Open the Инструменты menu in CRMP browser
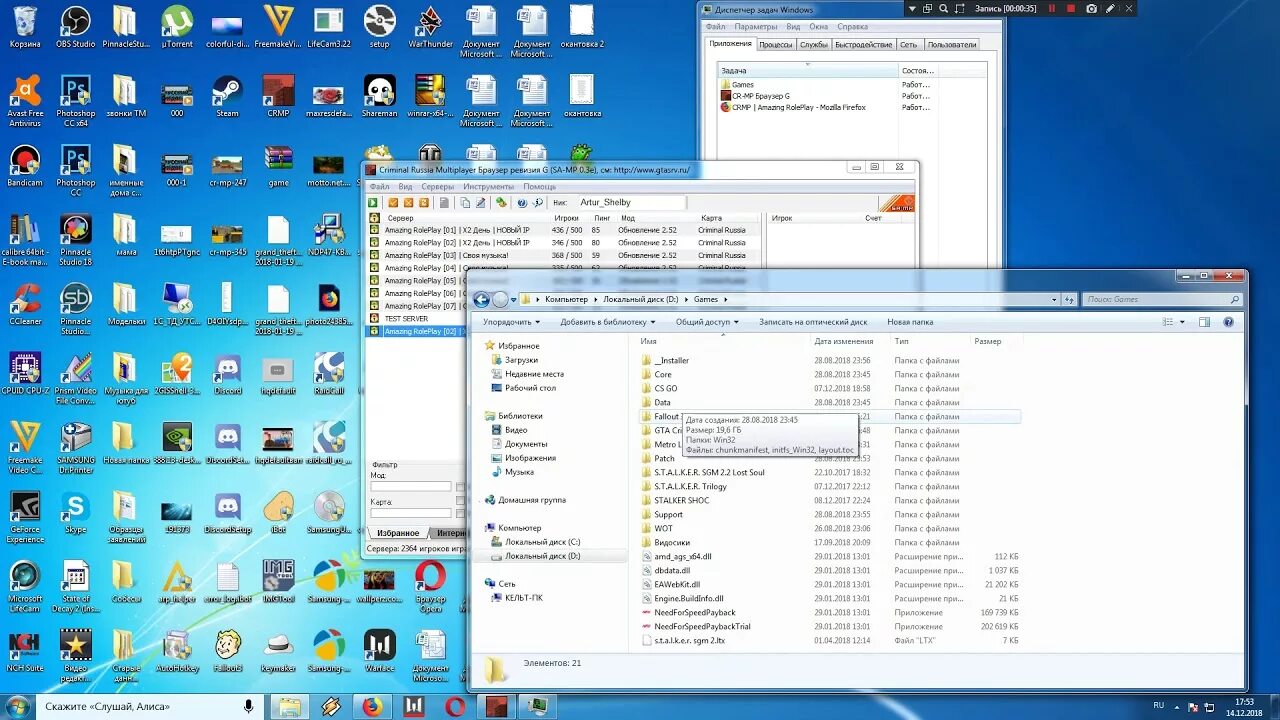1280x720 pixels. click(489, 187)
